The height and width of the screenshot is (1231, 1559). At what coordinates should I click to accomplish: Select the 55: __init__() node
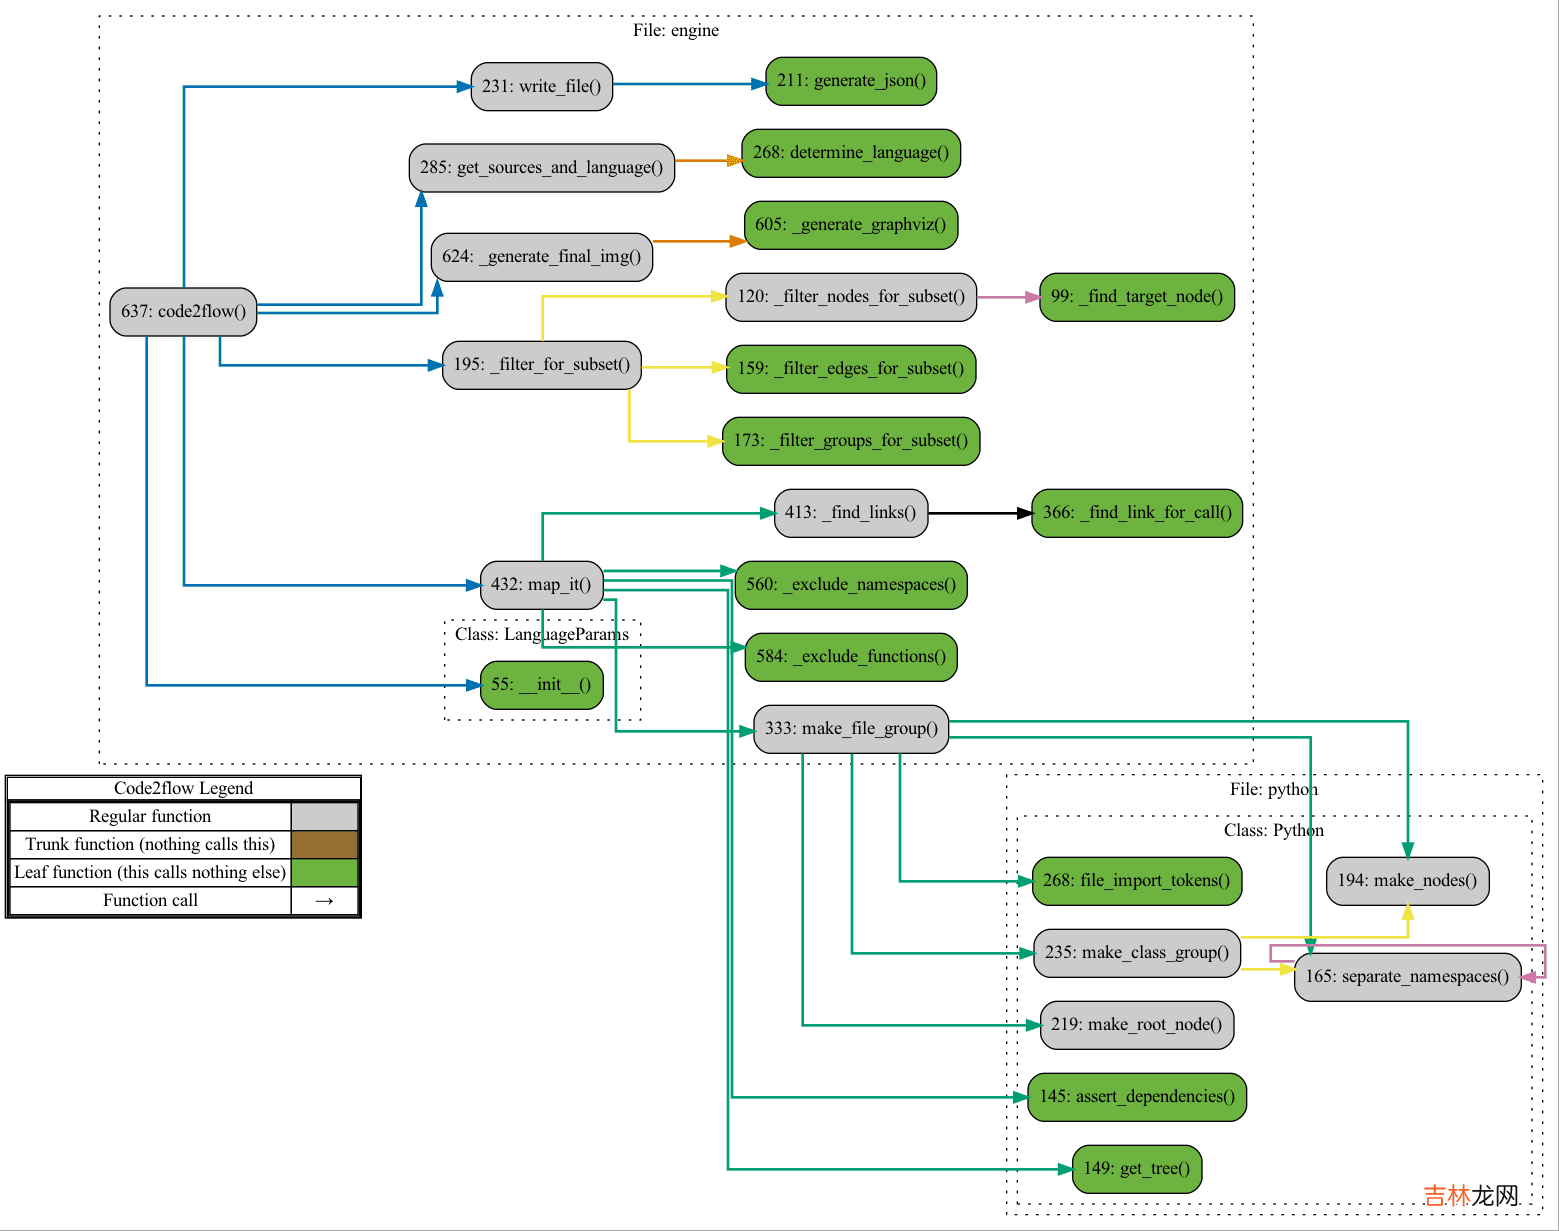tap(541, 685)
